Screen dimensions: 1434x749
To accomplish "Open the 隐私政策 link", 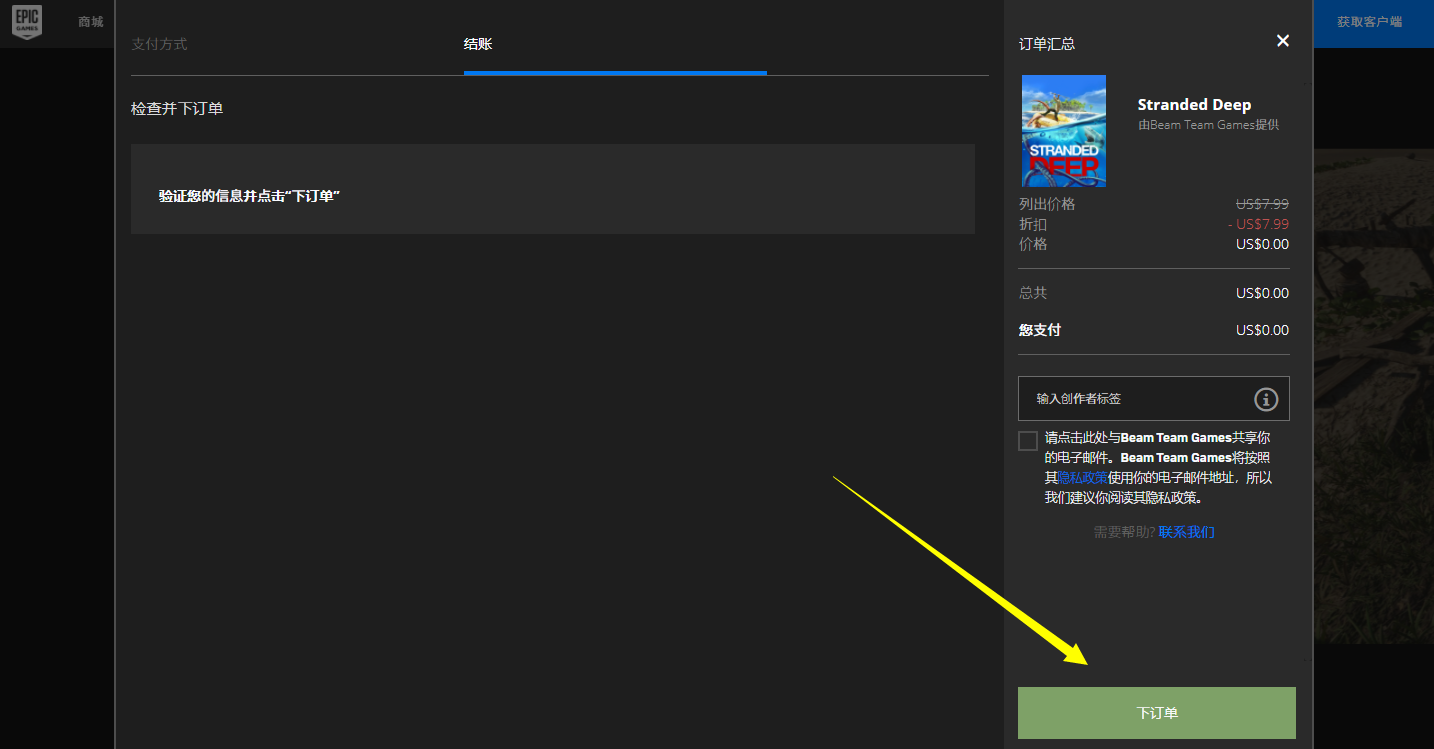I will point(1082,478).
